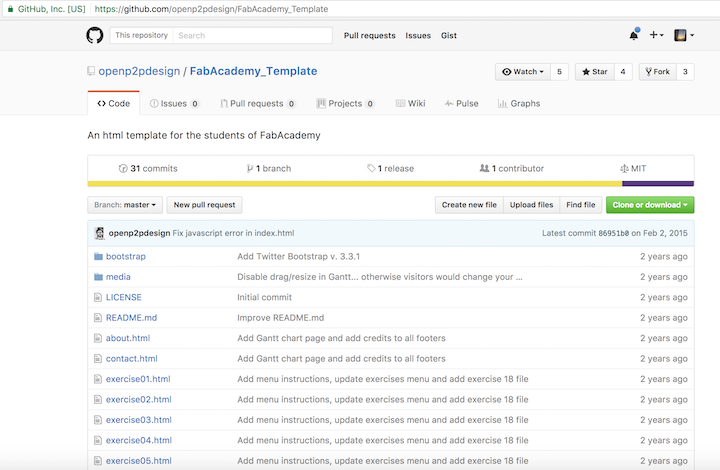Click the GitHub octocat logo
Viewport: 720px width, 470px height.
click(95, 35)
